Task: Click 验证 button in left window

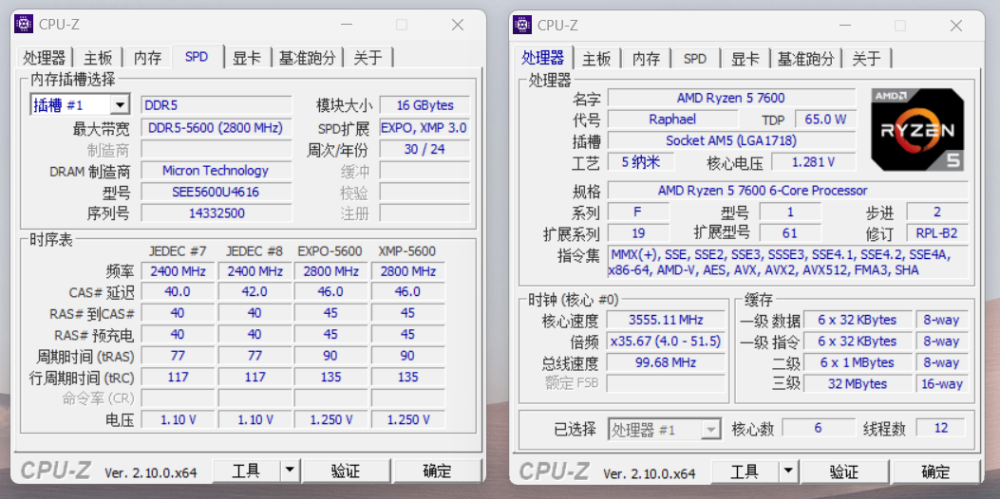Action: [346, 471]
